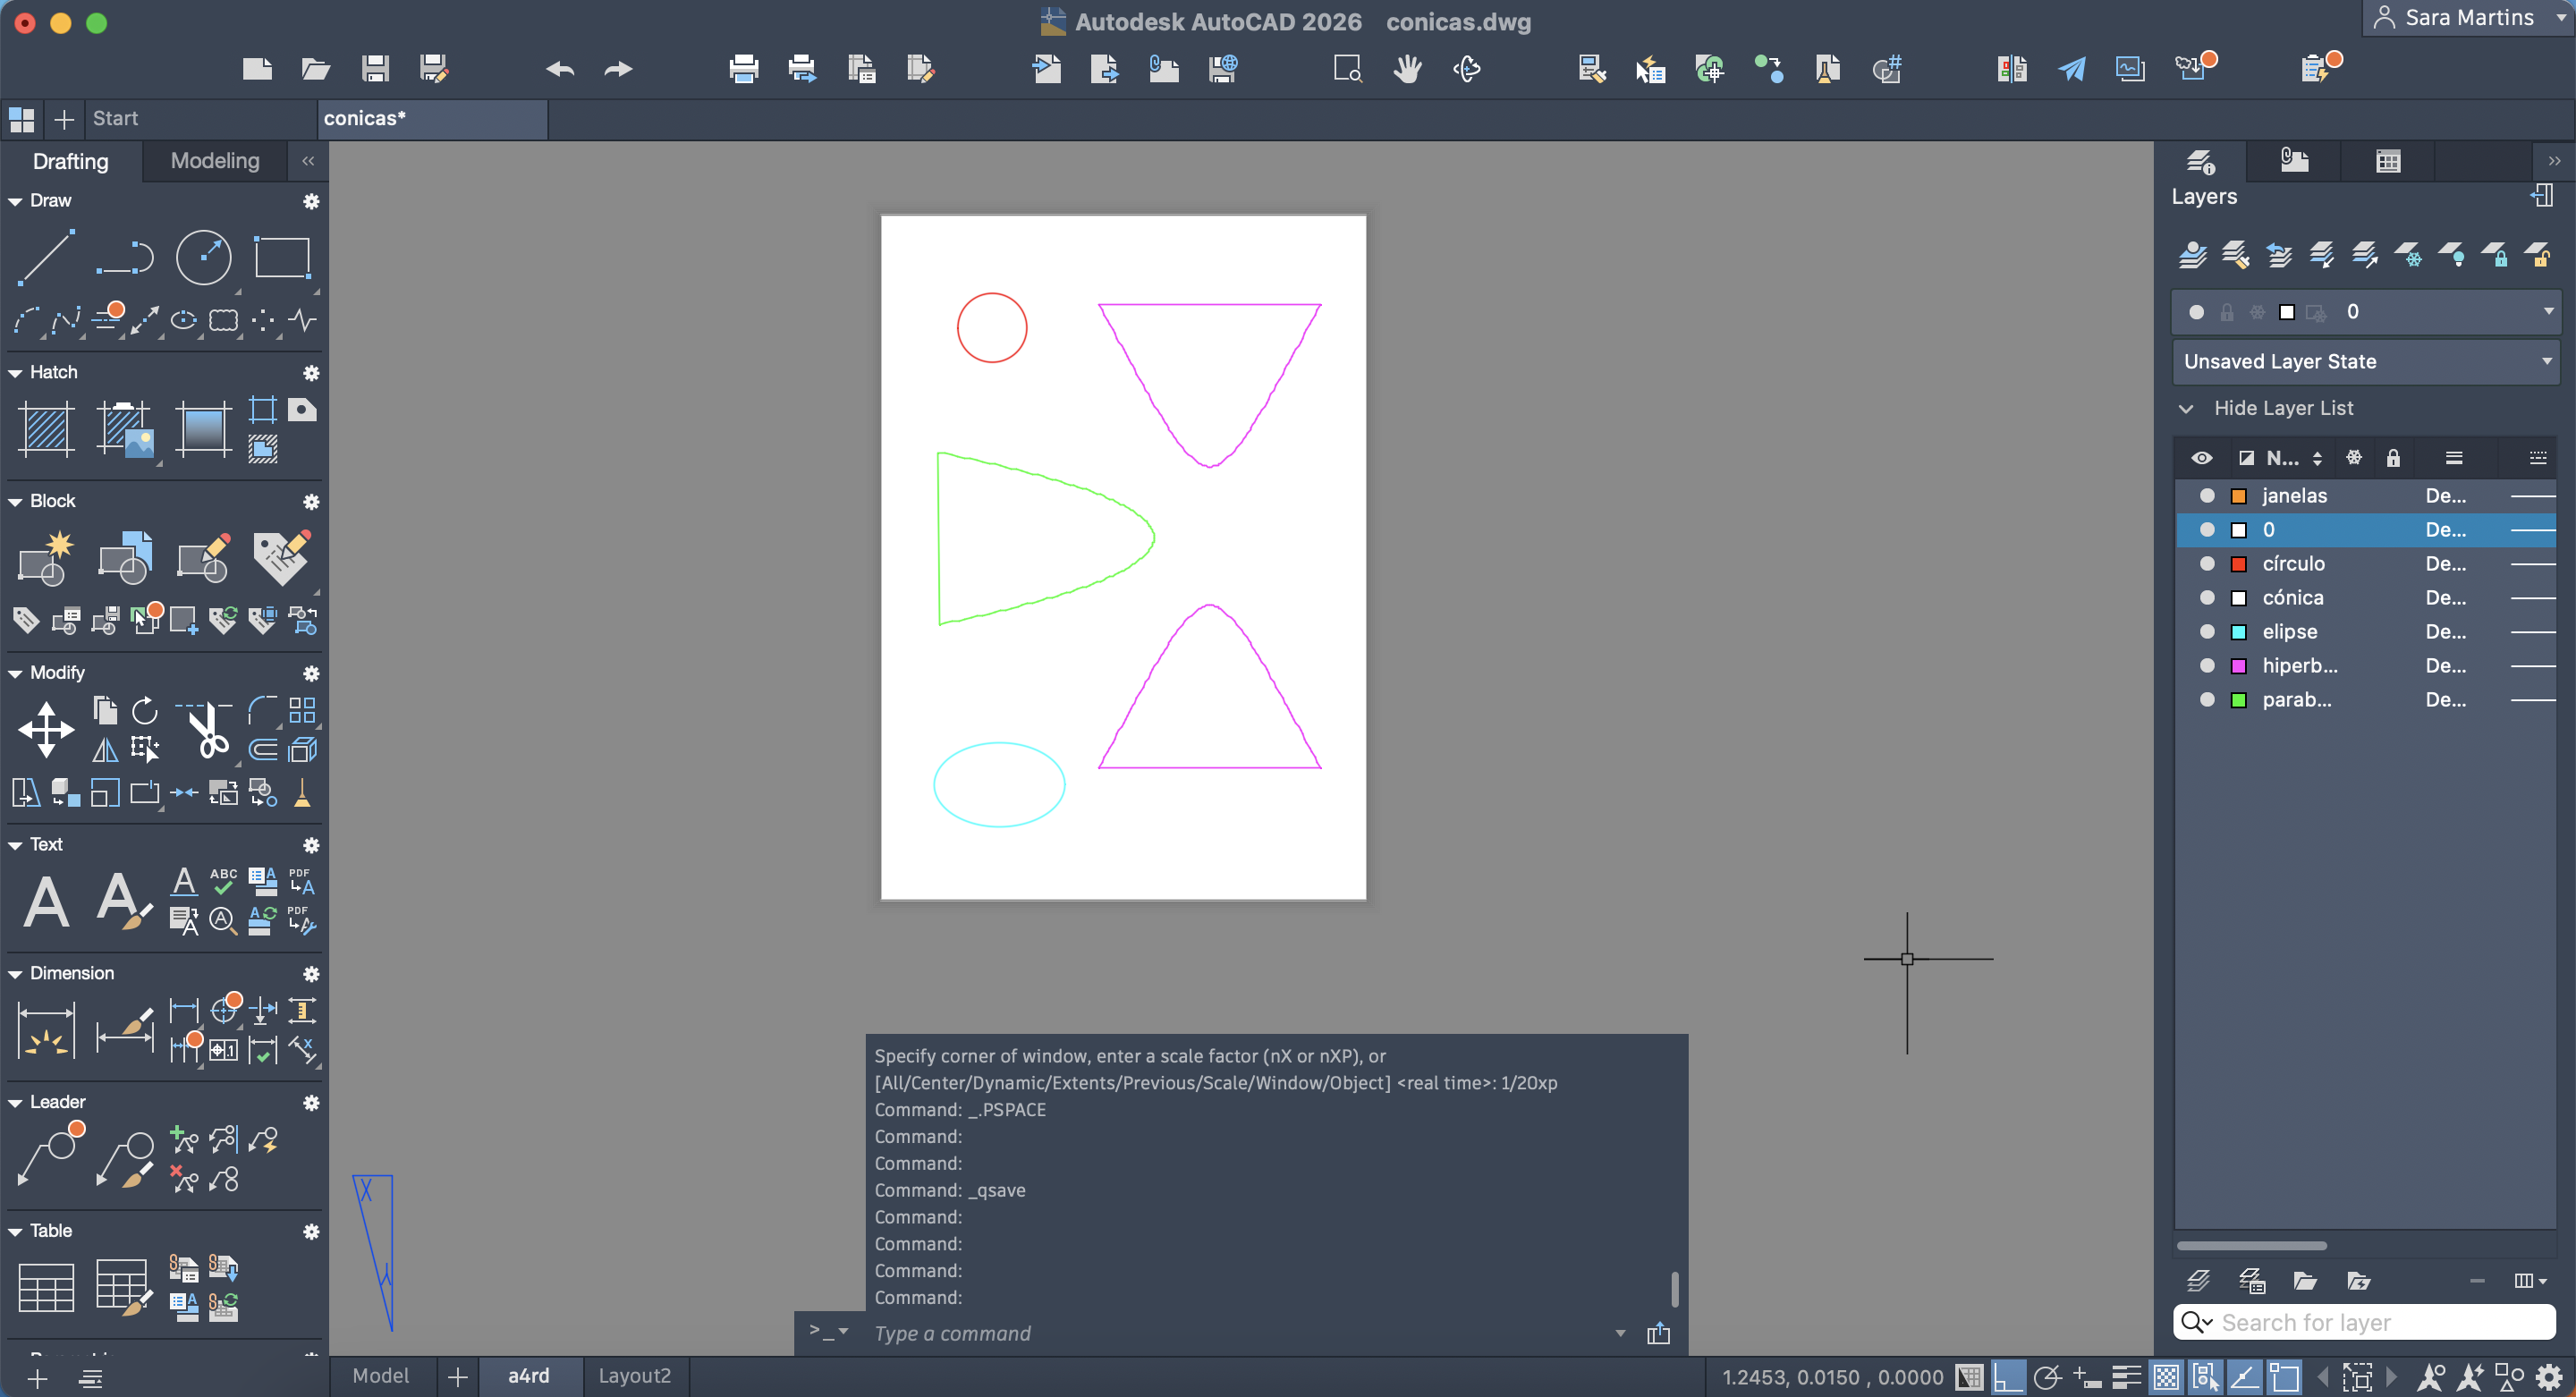This screenshot has width=2576, height=1397.
Task: Open the Unsaved Layer State dropdown
Action: (2365, 362)
